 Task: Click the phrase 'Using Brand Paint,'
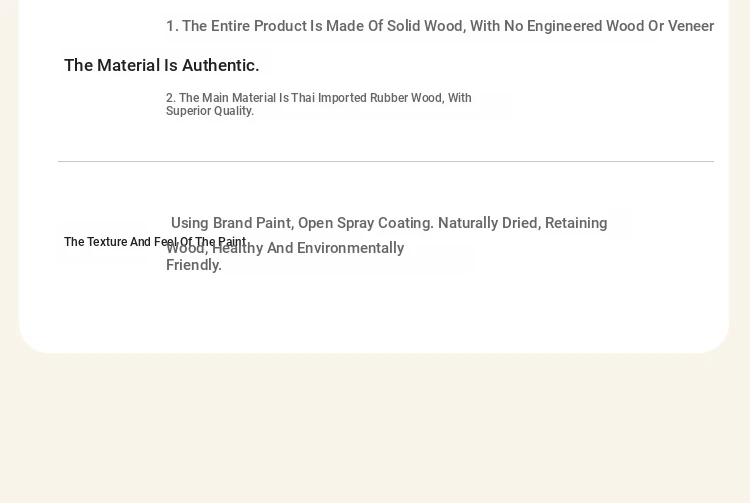point(232,223)
